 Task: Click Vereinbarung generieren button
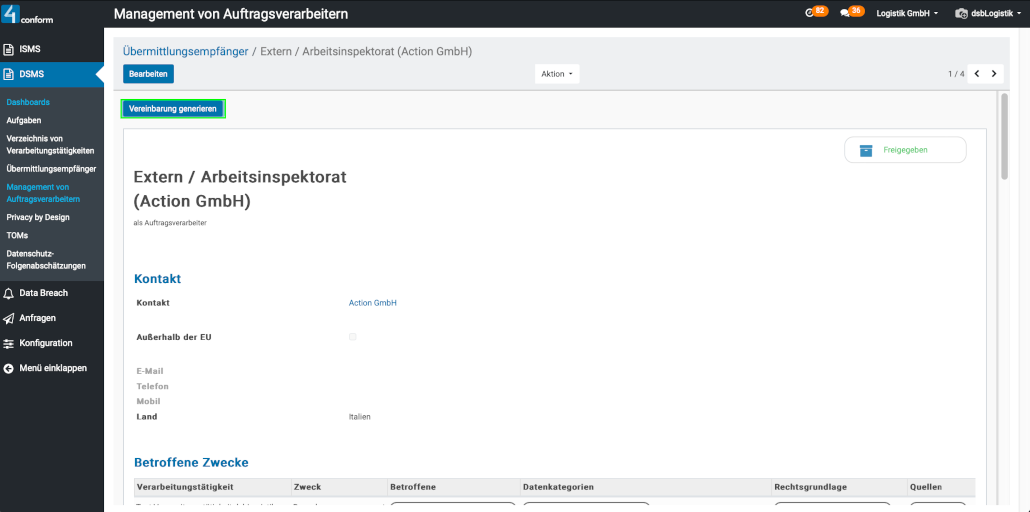point(173,109)
